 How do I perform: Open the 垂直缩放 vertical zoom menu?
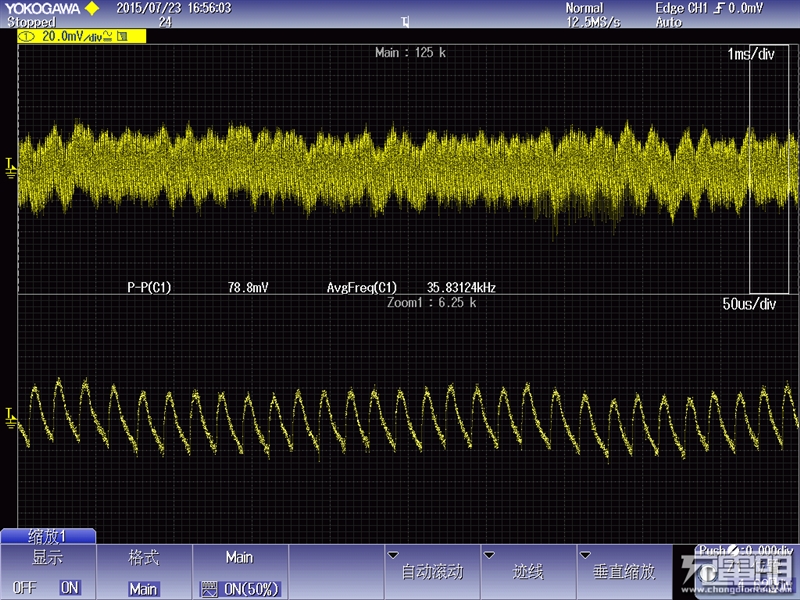(x=624, y=571)
